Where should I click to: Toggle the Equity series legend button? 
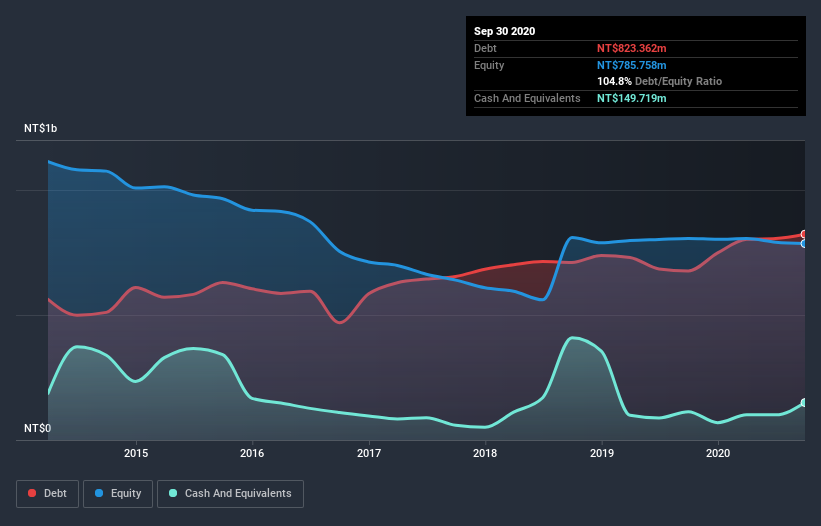[118, 494]
